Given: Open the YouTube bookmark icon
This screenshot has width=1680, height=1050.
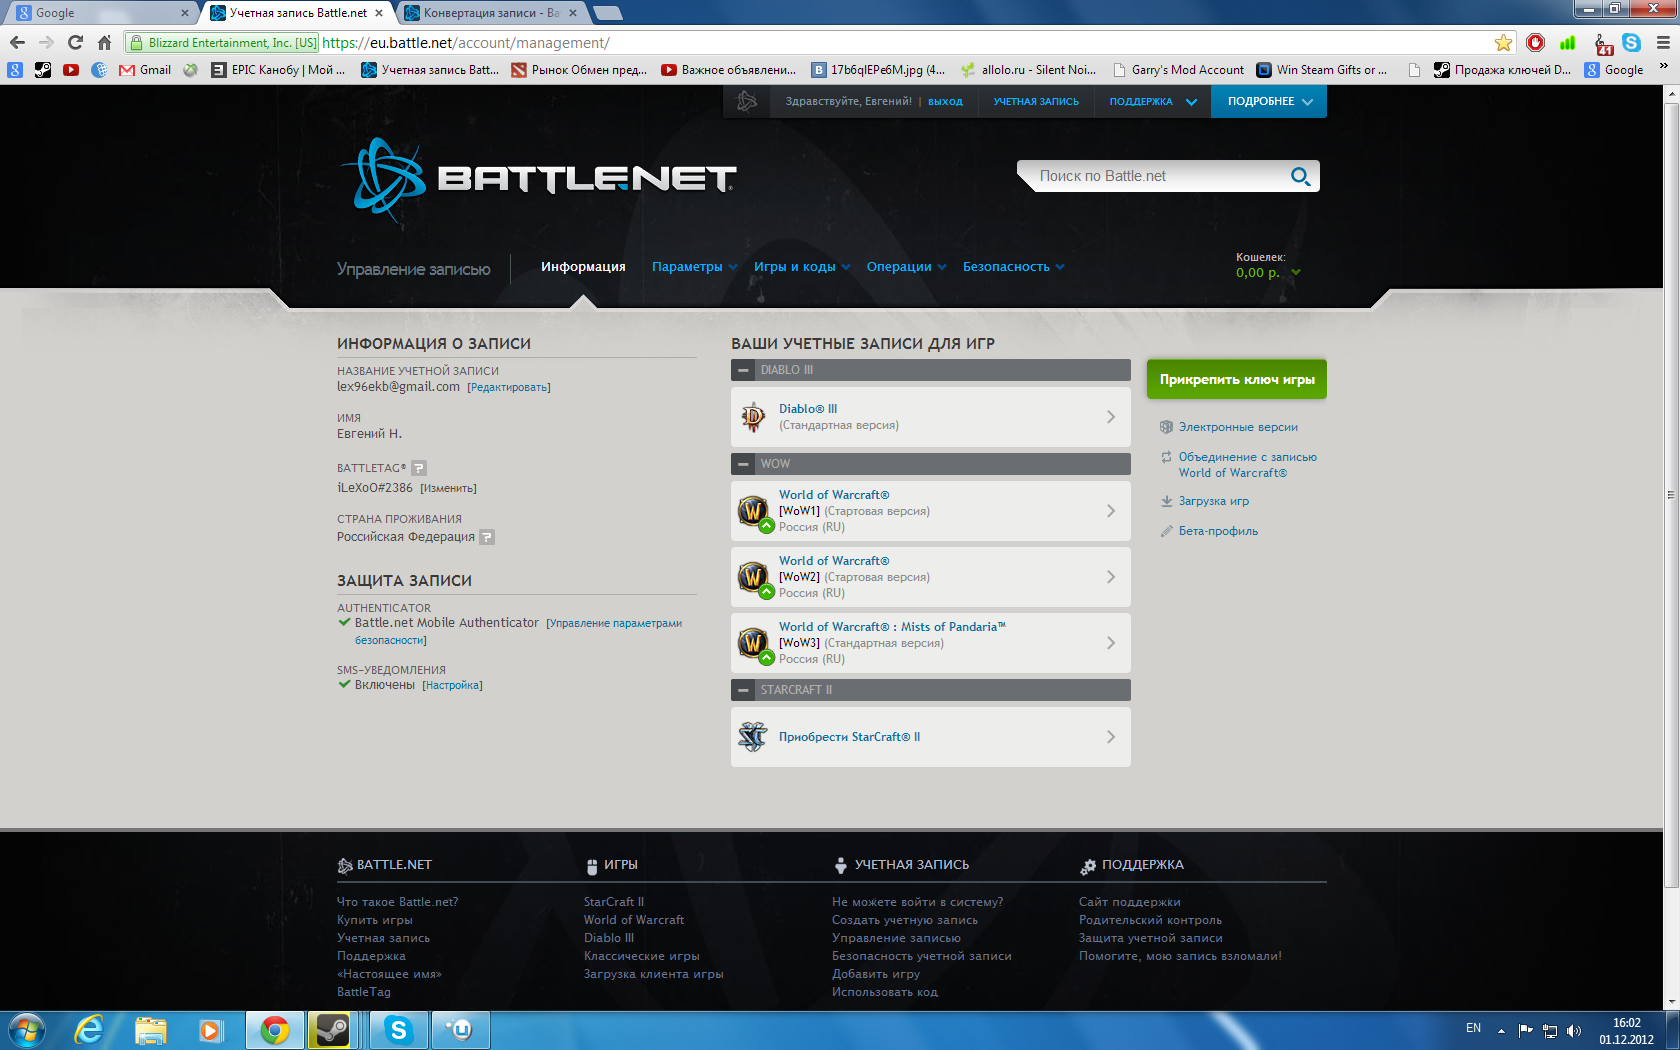Looking at the screenshot, I should (71, 70).
